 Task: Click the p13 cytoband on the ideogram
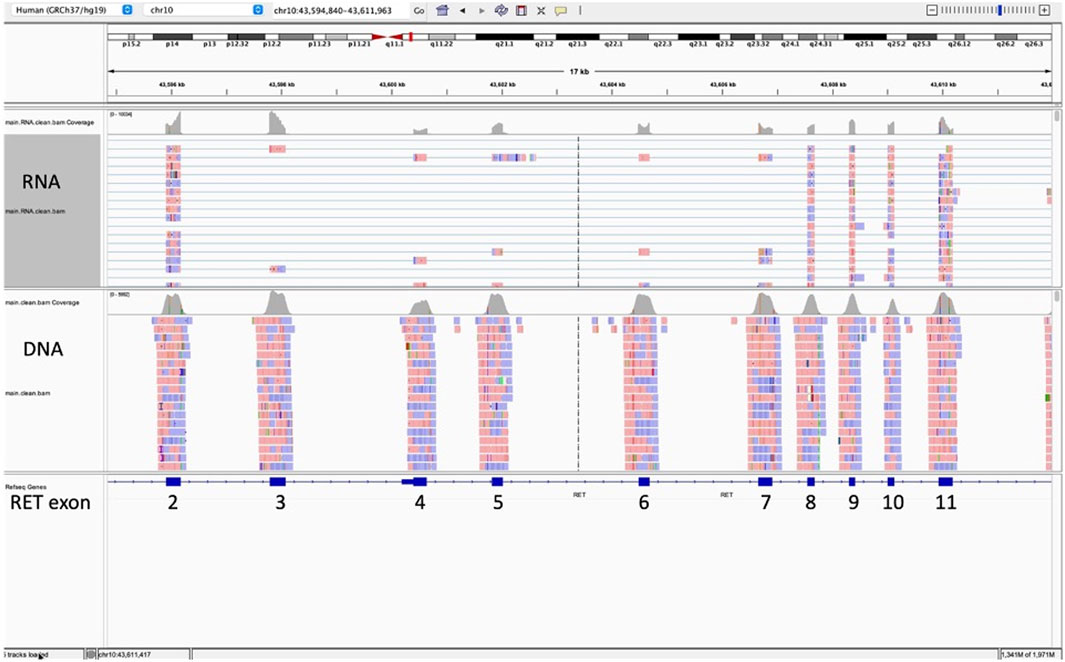(210, 36)
